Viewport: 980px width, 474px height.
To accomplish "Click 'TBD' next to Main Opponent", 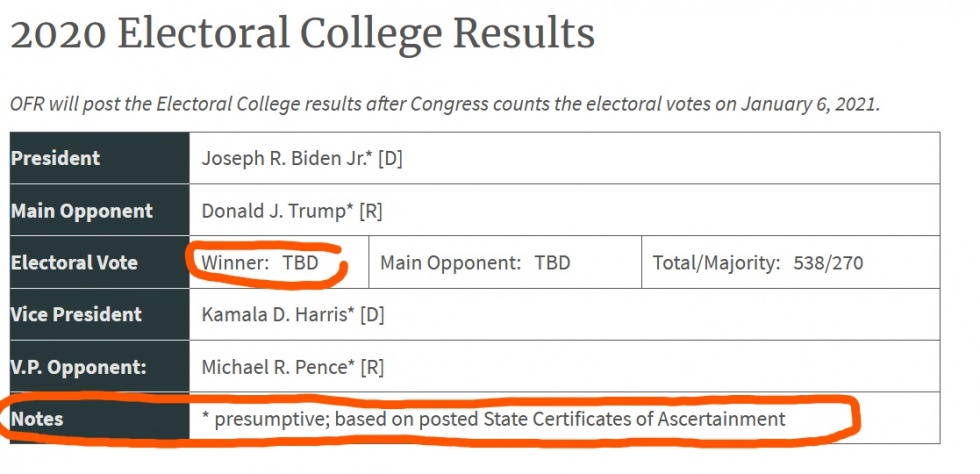I will 552,263.
